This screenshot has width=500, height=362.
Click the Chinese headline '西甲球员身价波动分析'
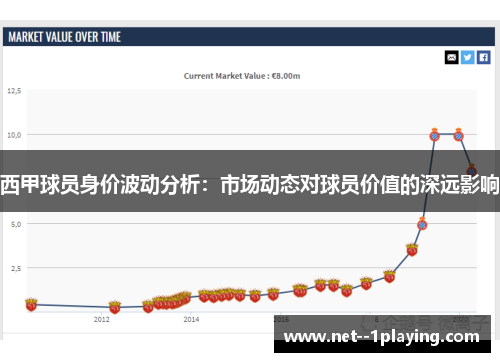100,184
